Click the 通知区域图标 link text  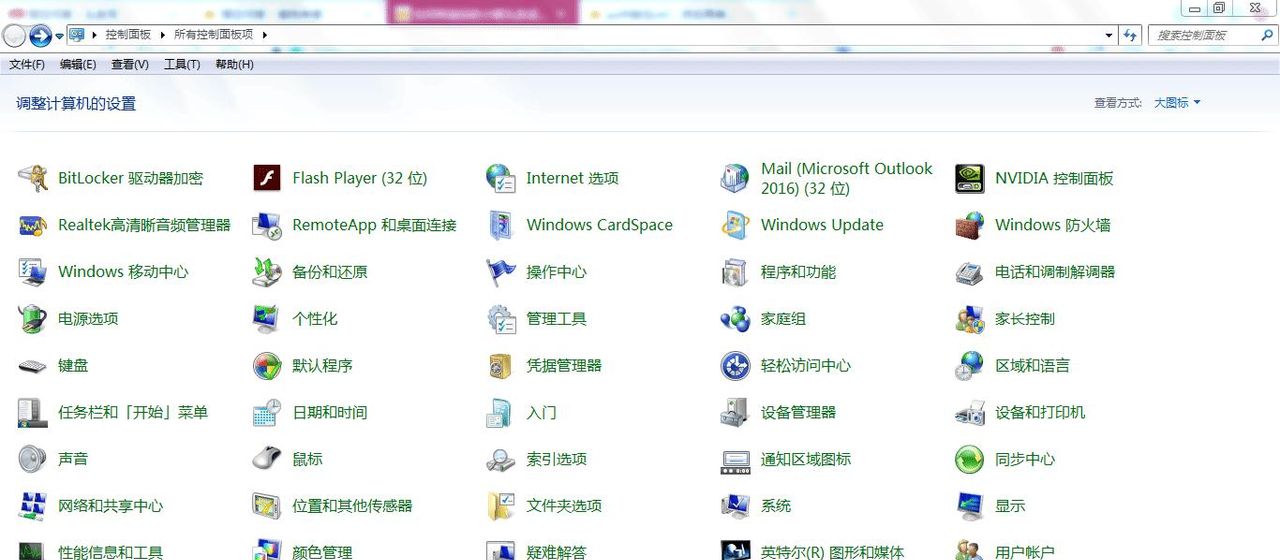806,460
